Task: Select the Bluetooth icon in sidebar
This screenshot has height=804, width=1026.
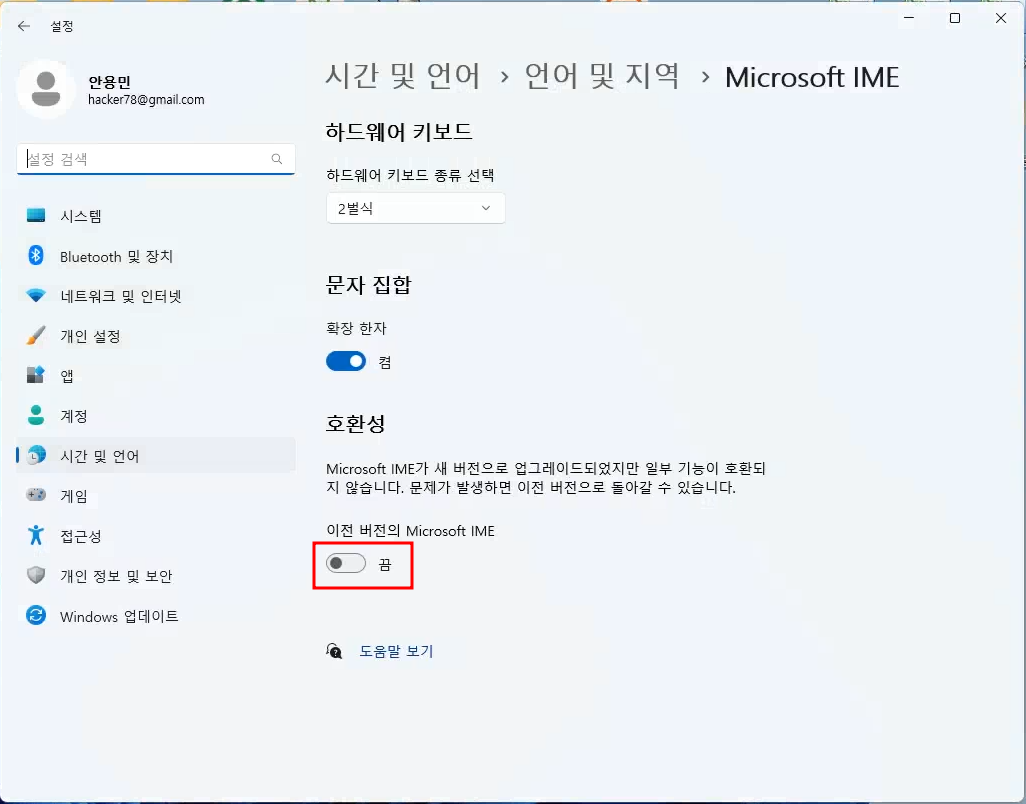Action: [x=36, y=256]
